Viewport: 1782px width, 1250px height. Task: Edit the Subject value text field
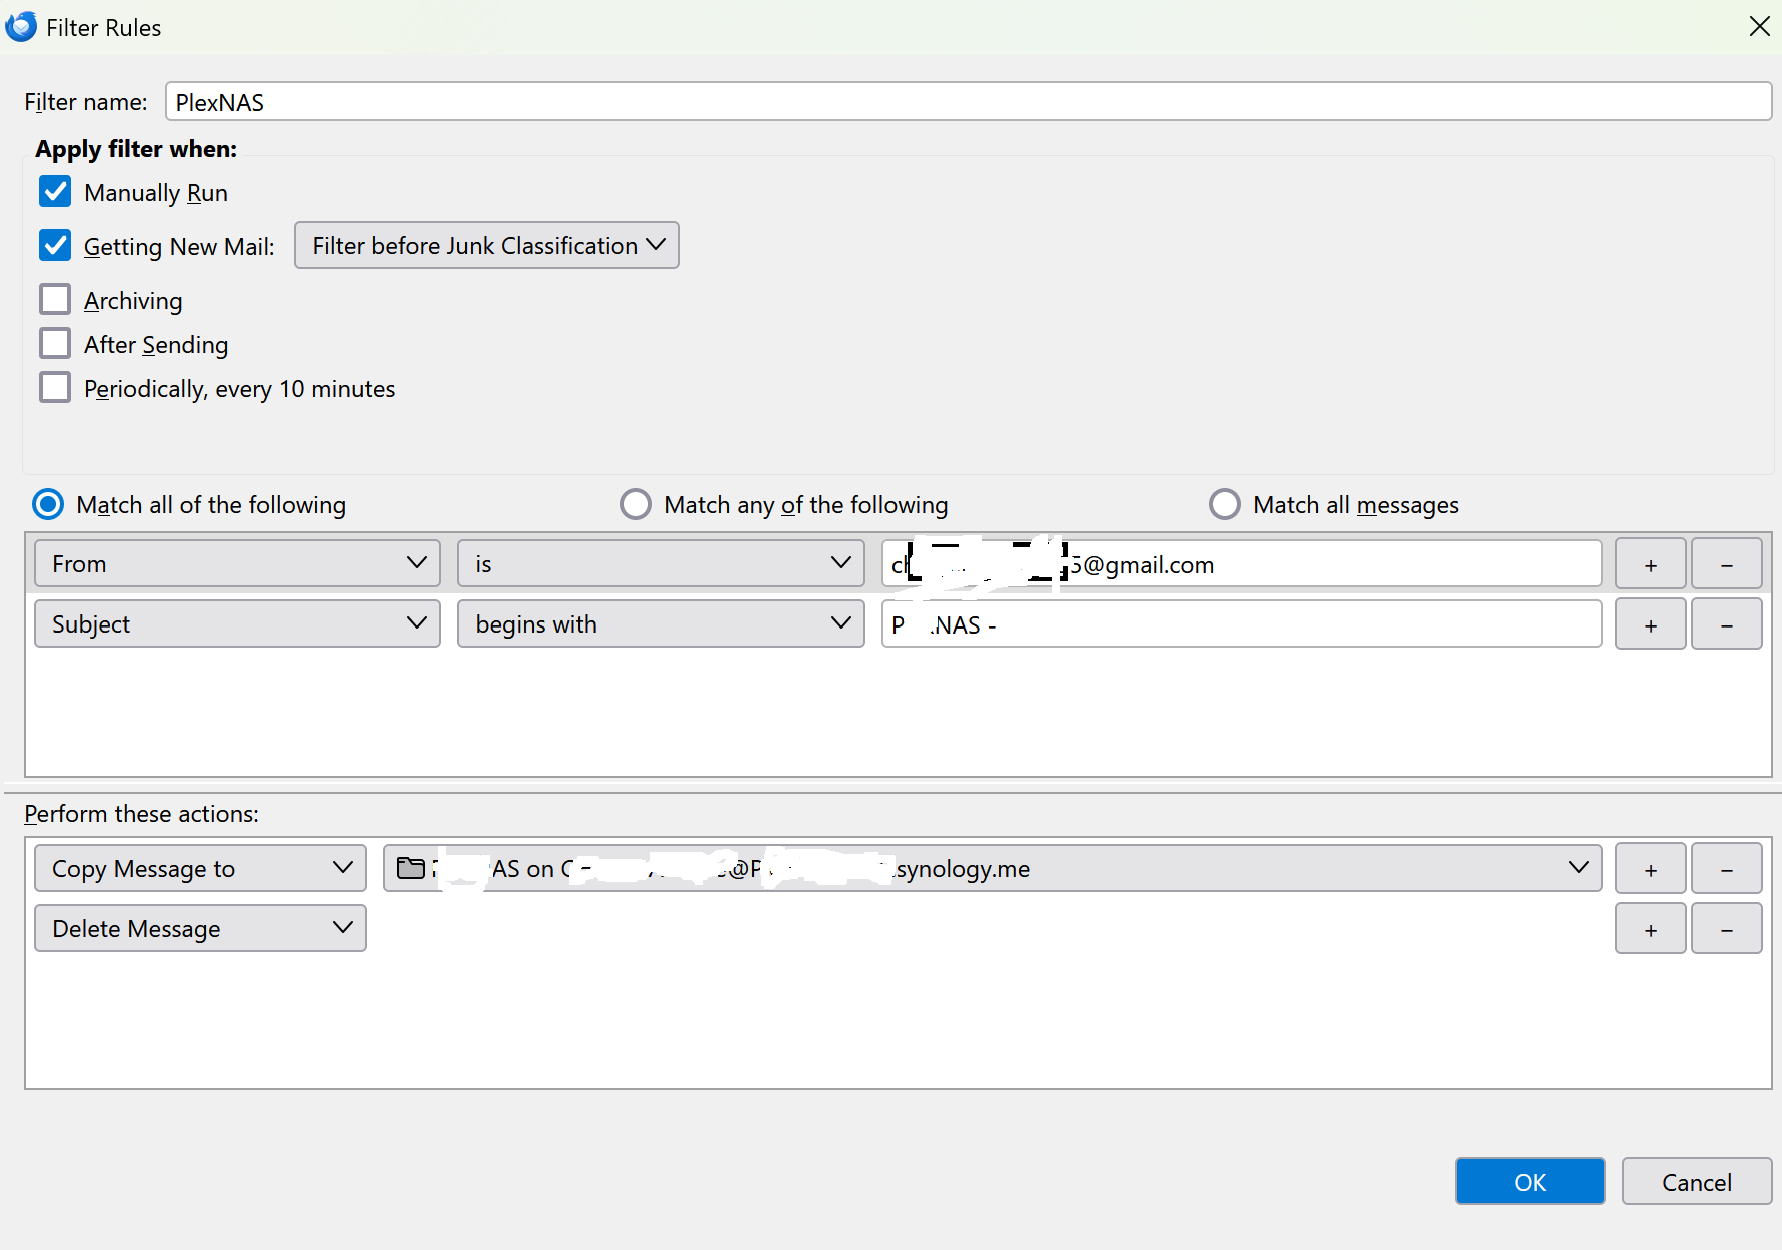click(x=1241, y=624)
